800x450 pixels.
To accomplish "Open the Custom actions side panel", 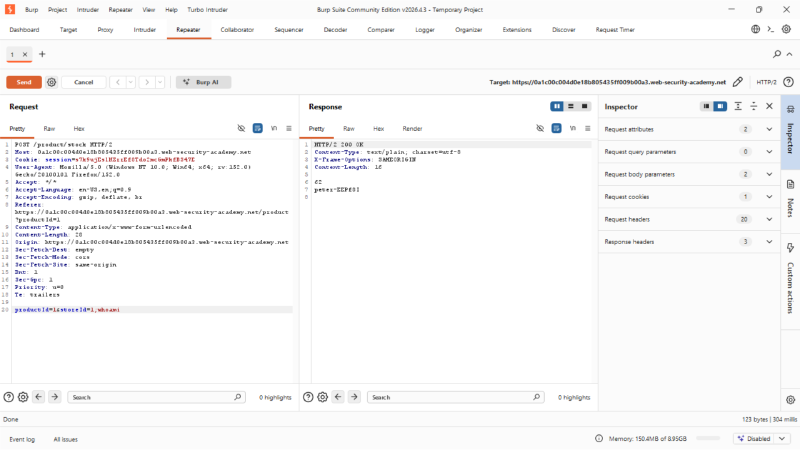I will [790, 279].
